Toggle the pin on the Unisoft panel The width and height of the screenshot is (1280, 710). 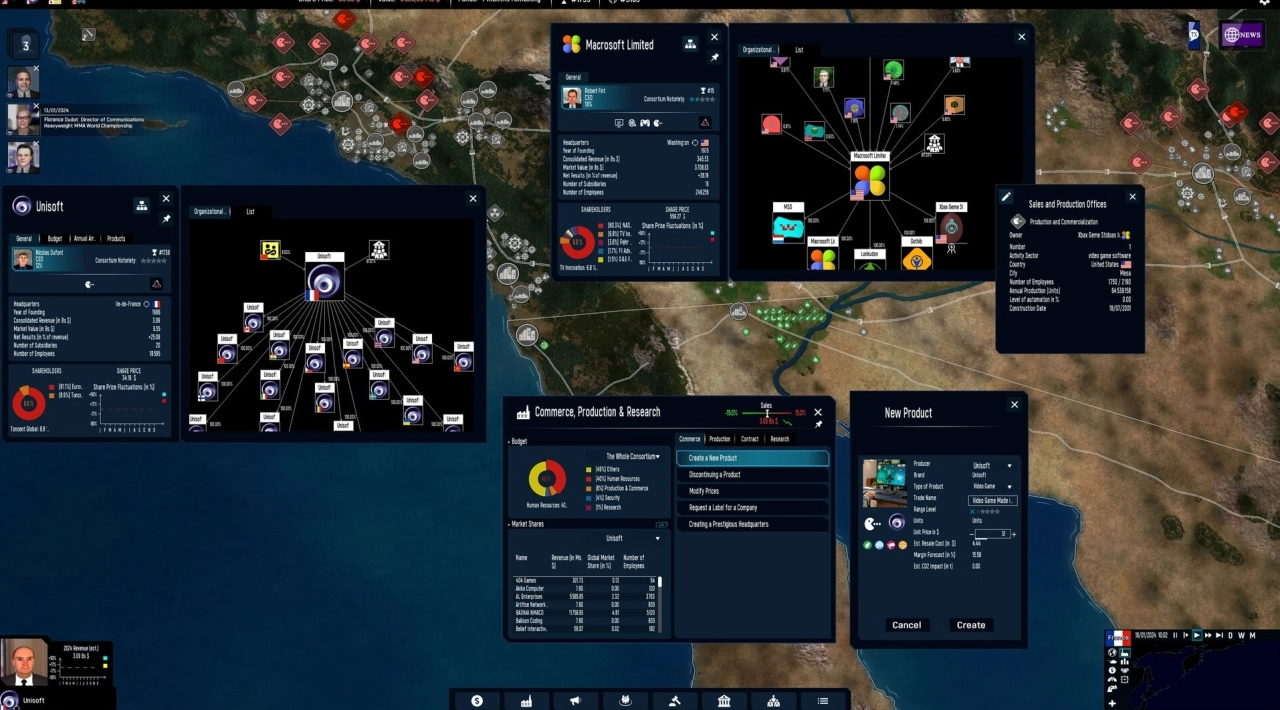click(x=166, y=218)
